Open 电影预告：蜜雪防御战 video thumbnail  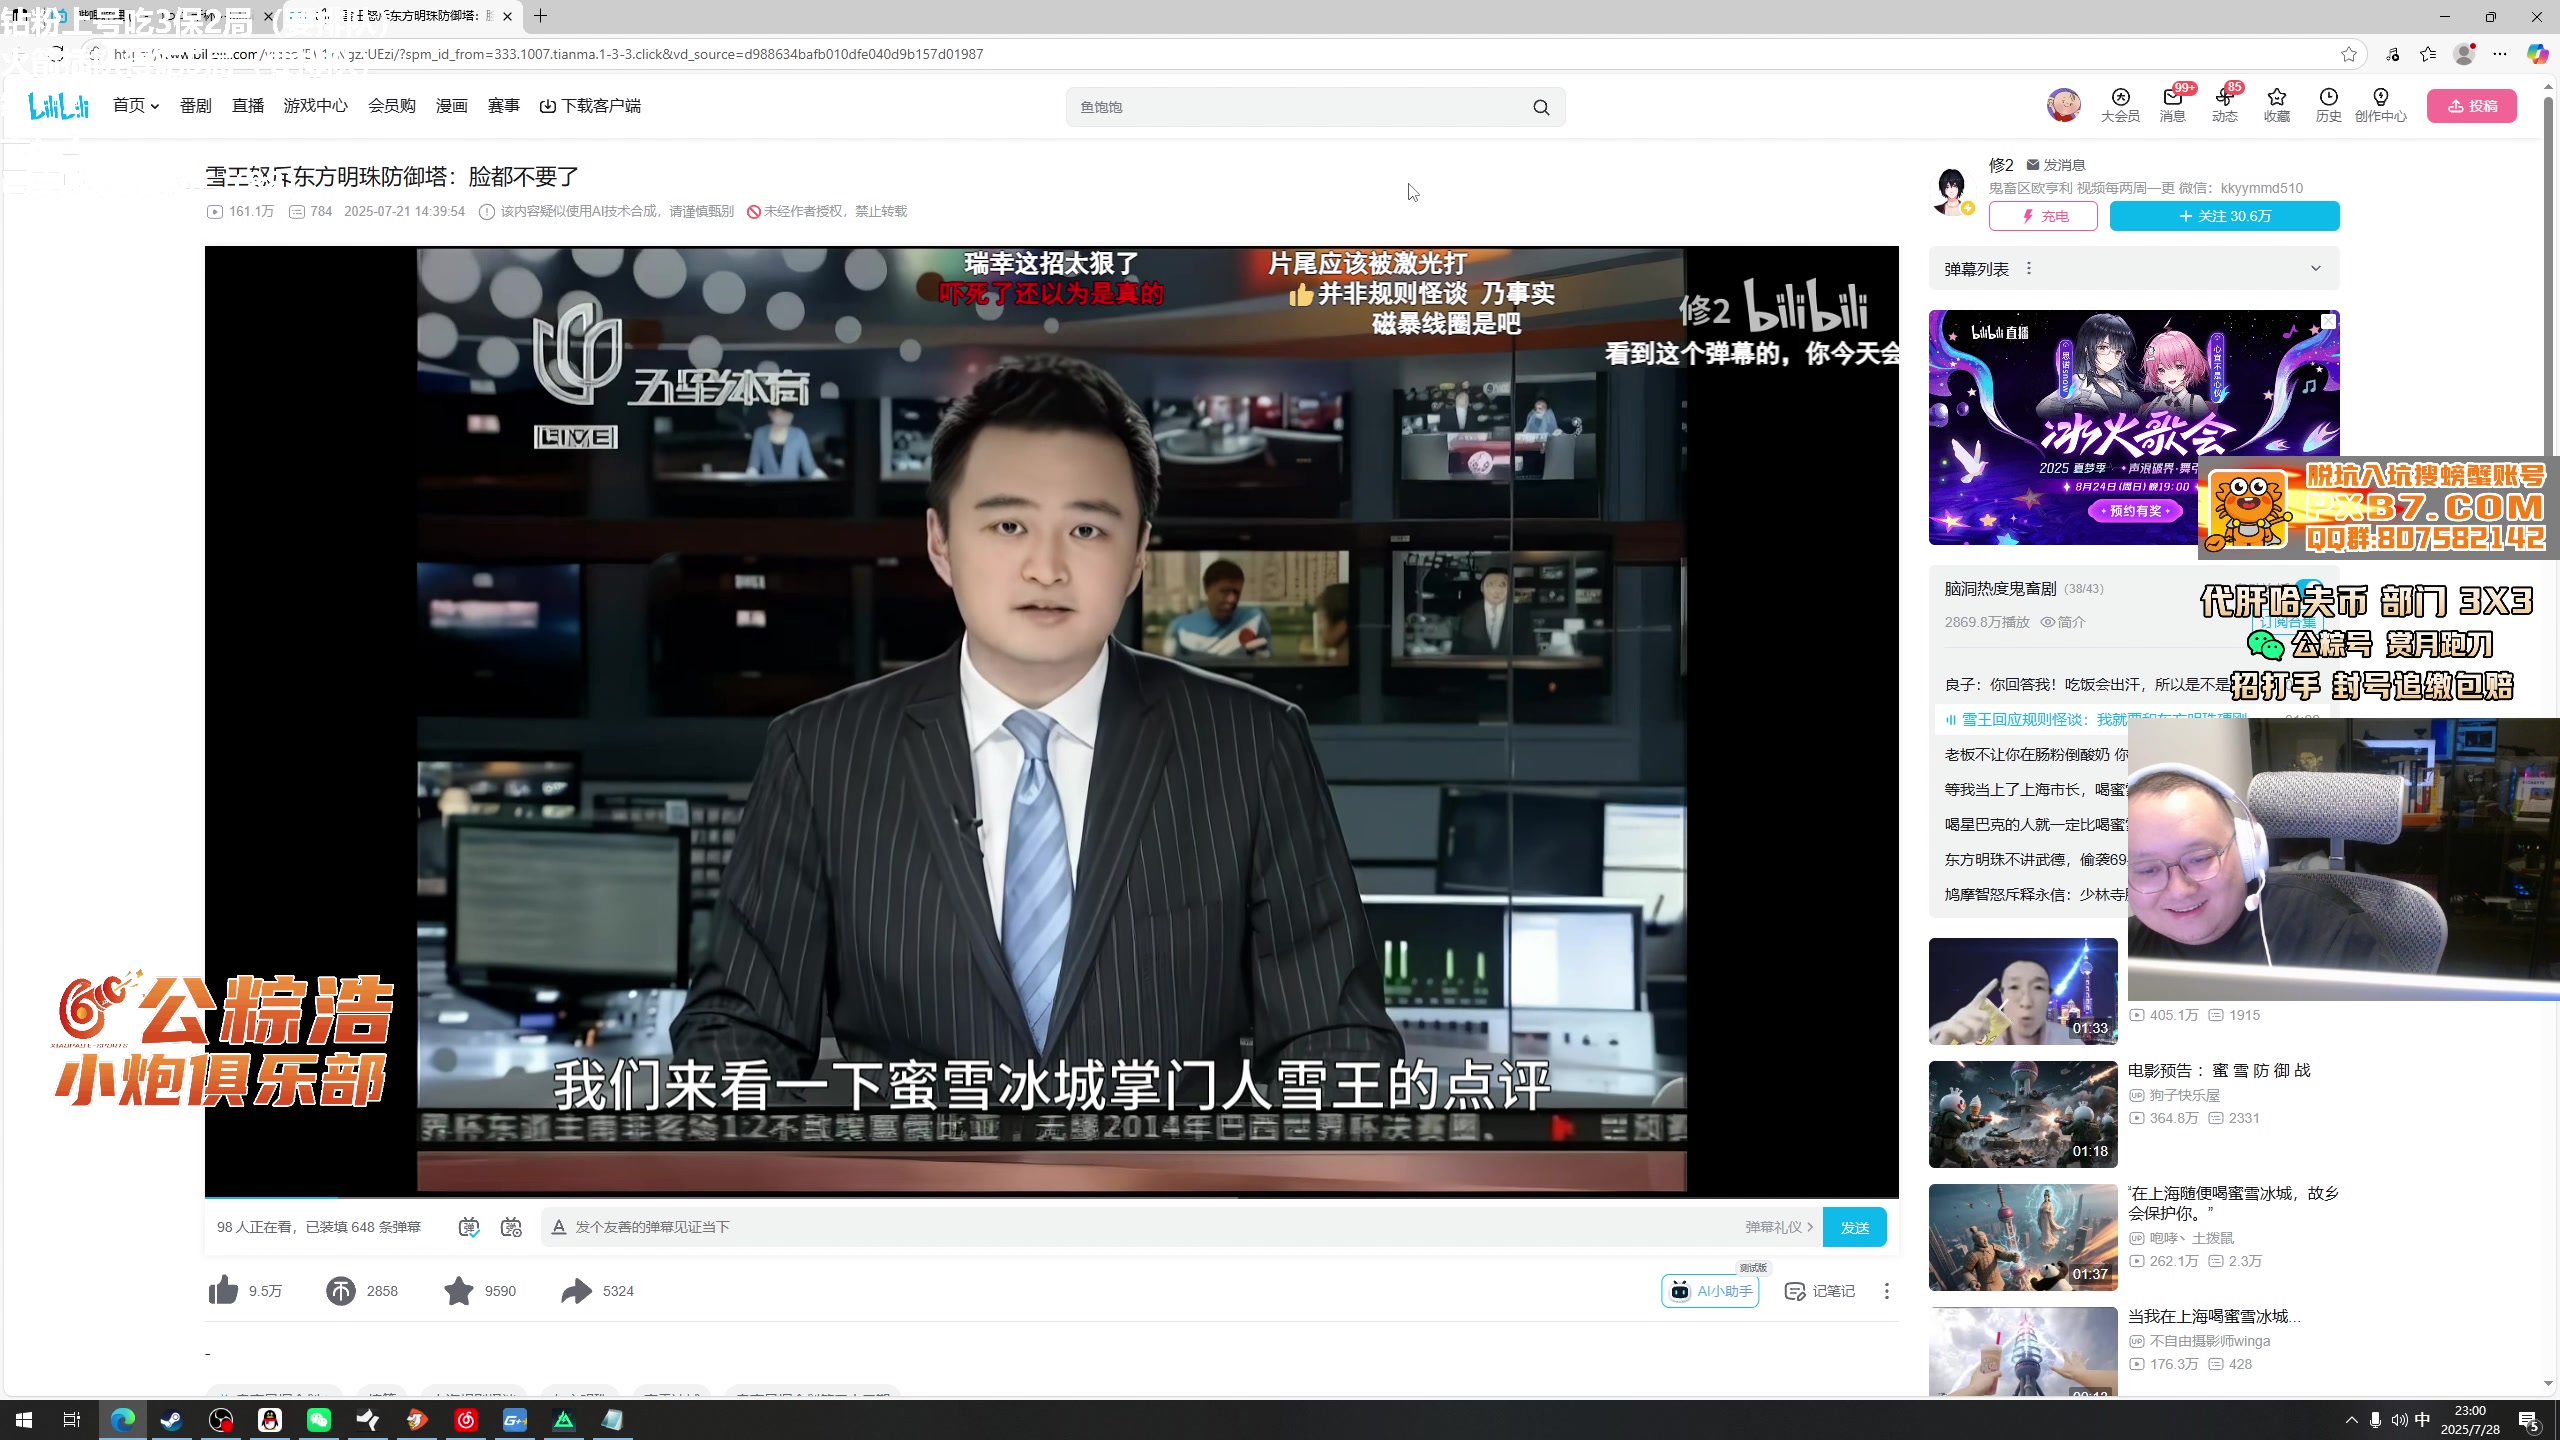(x=2023, y=1114)
